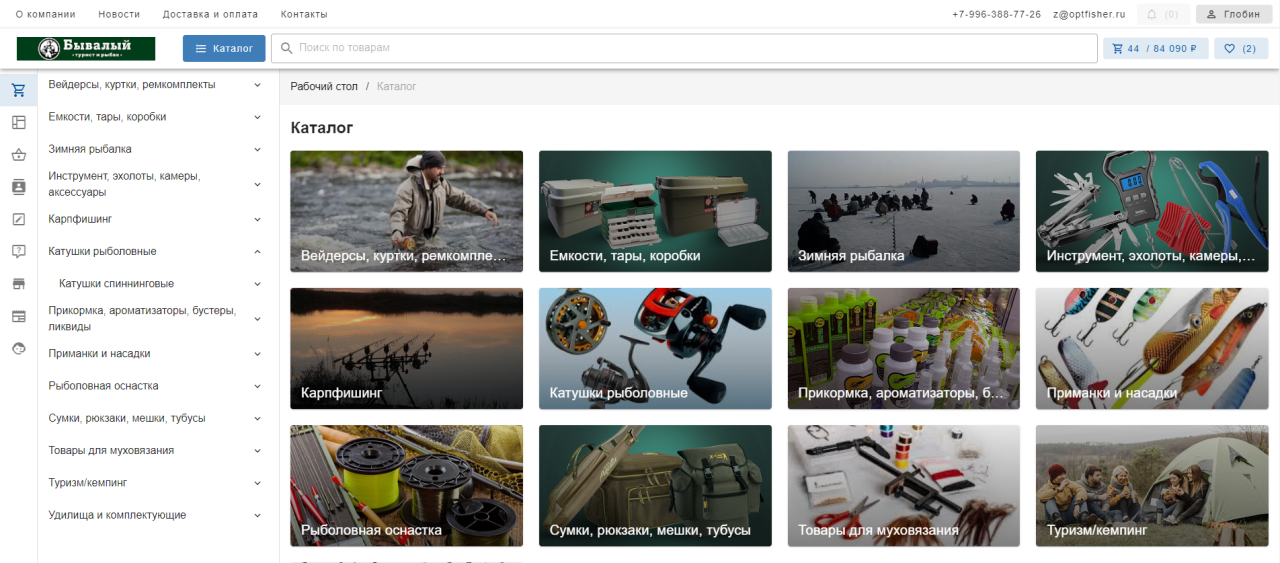The image size is (1280, 563).
Task: Click the shopping cart icon in left sidebar
Action: coord(18,91)
